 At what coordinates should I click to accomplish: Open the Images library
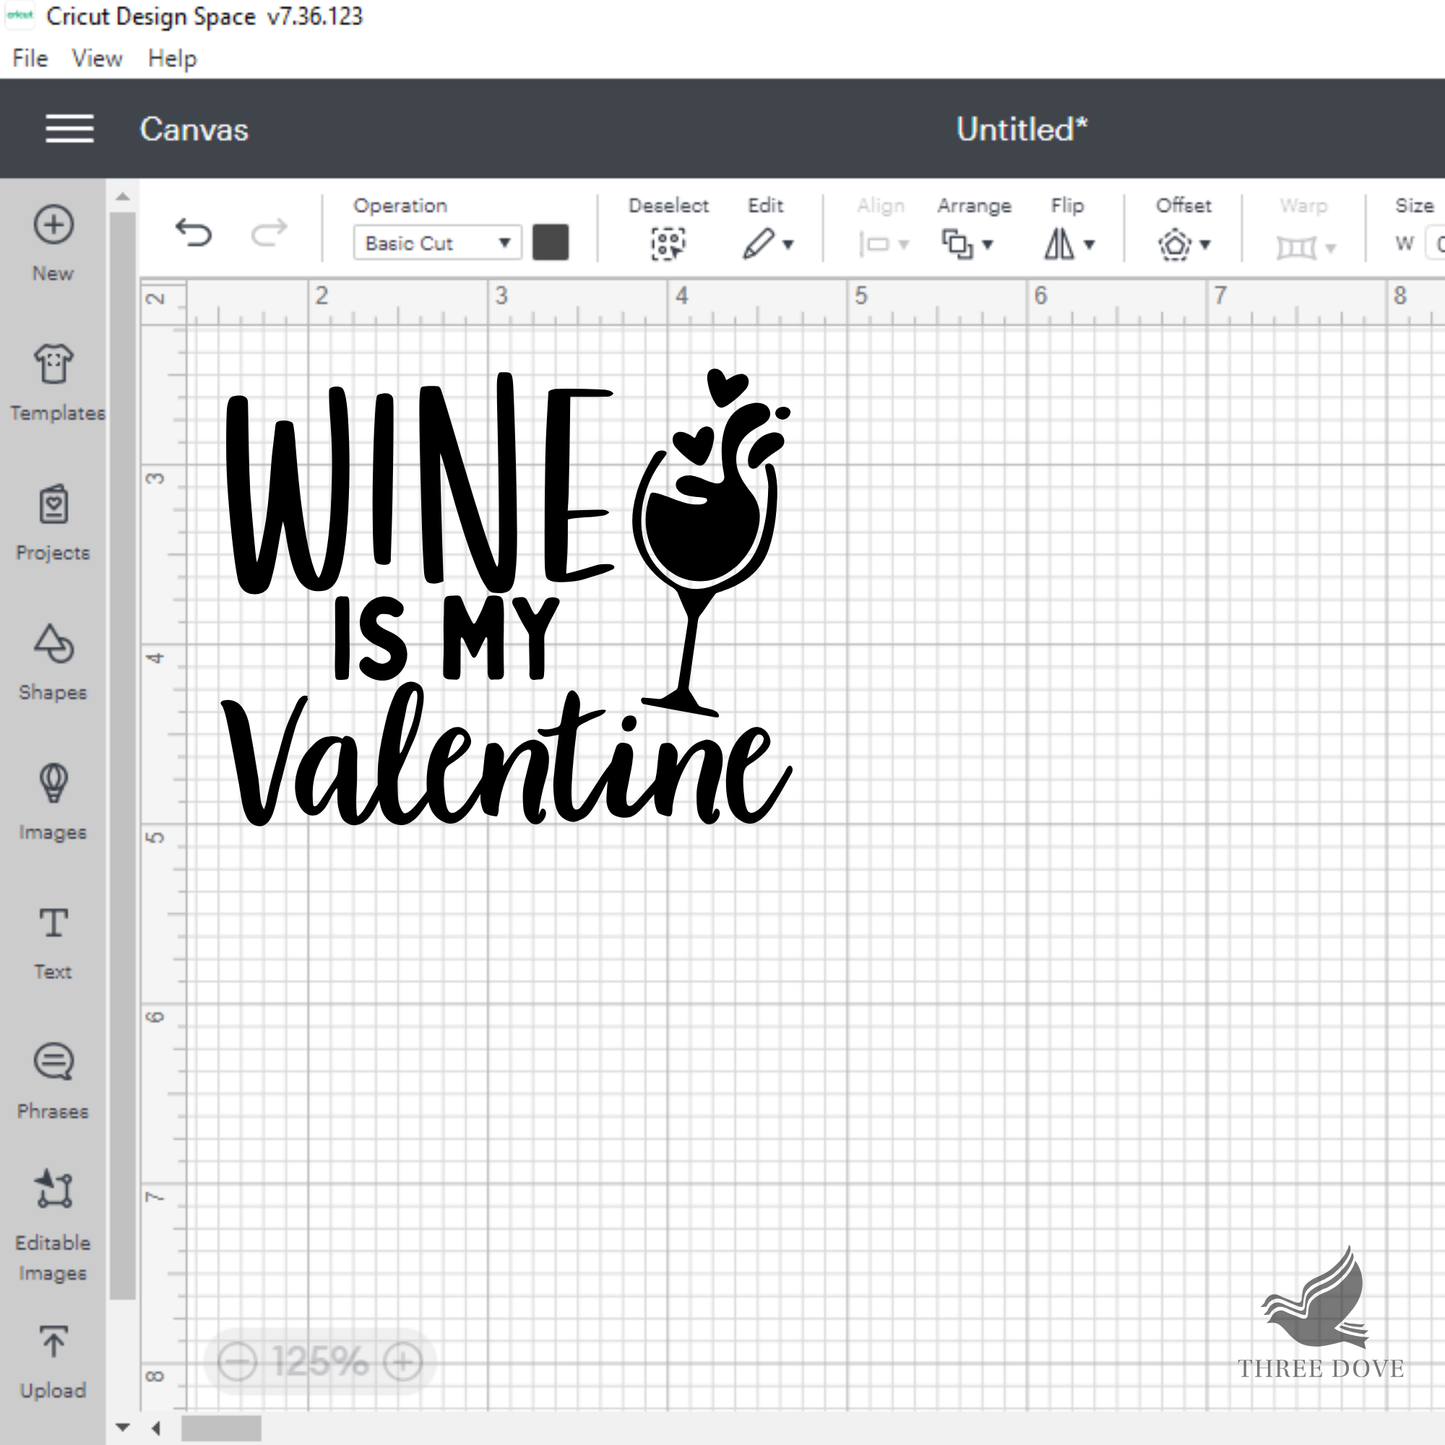(53, 802)
